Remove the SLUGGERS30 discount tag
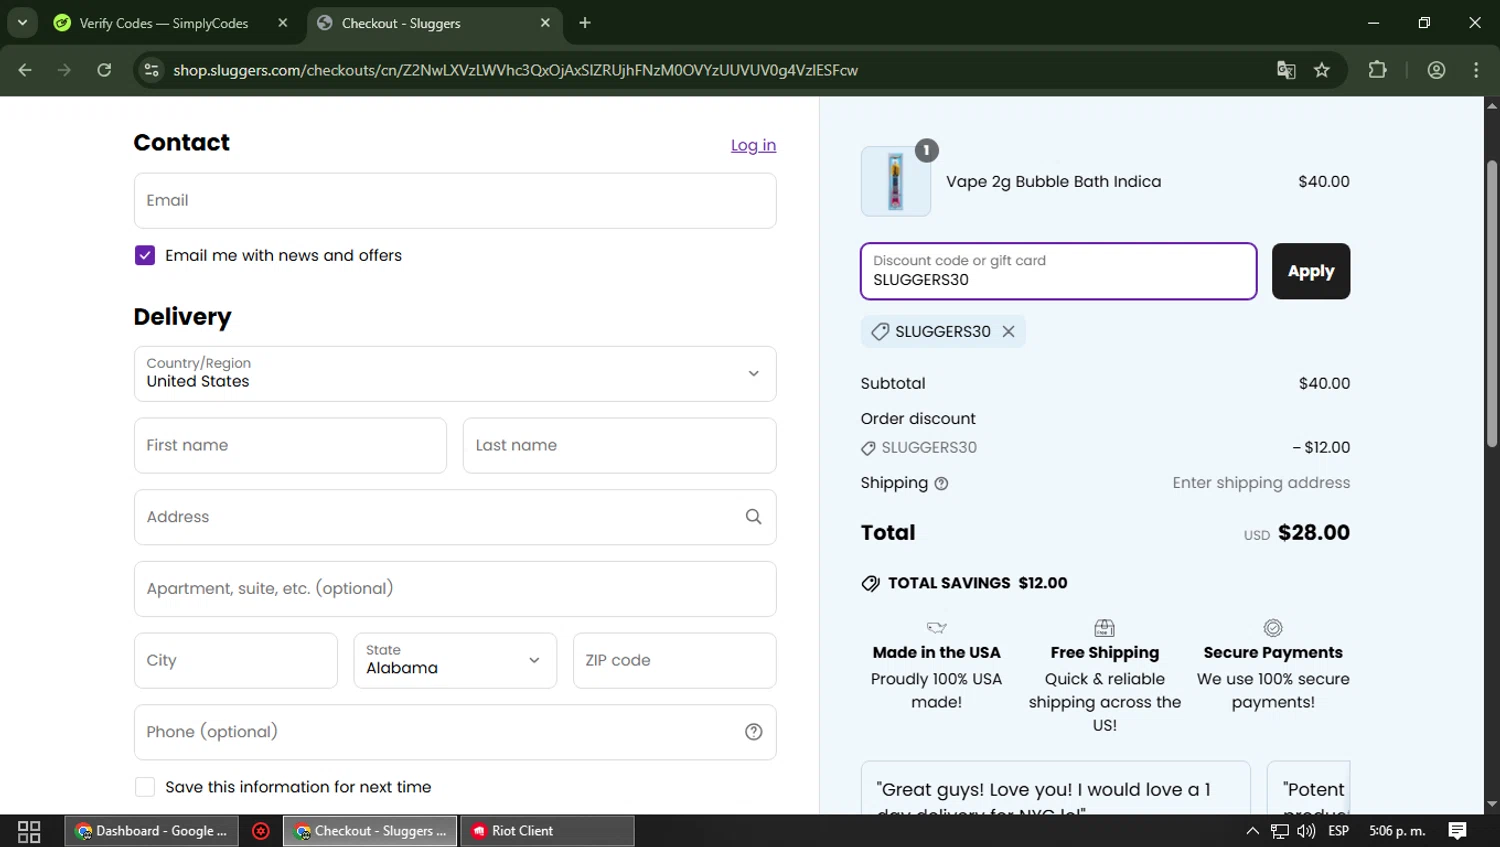This screenshot has width=1500, height=847. (x=1008, y=331)
